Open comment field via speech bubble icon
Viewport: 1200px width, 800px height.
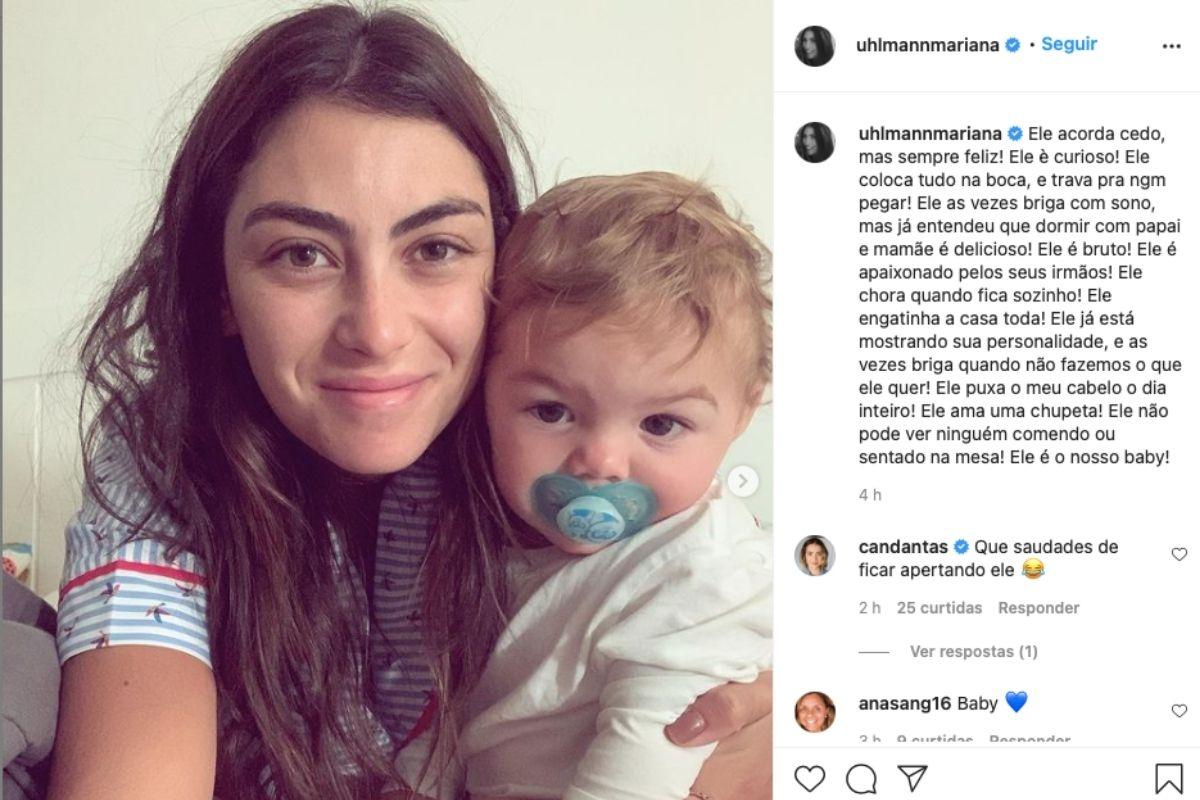point(861,778)
